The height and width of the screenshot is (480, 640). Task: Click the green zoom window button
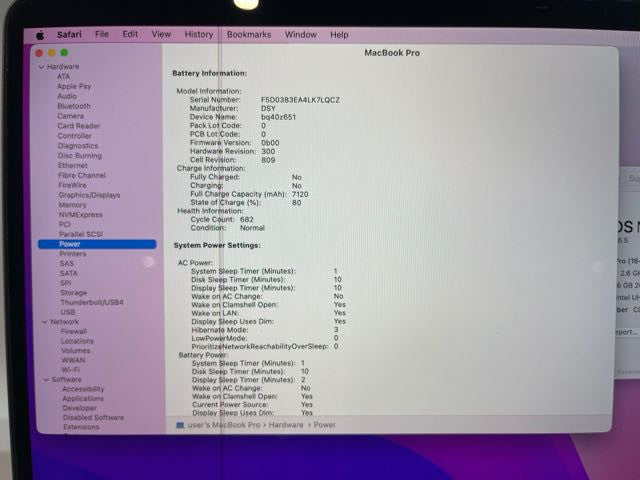64,53
